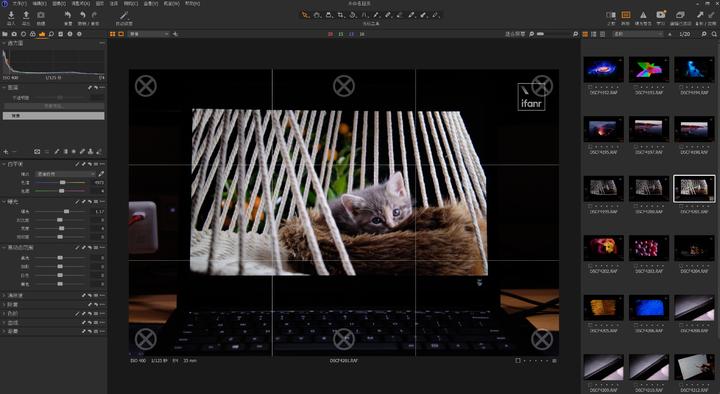Click the Edit Selected Variants icon
Image resolution: width=720 pixels, height=394 pixels.
pyautogui.click(x=680, y=15)
